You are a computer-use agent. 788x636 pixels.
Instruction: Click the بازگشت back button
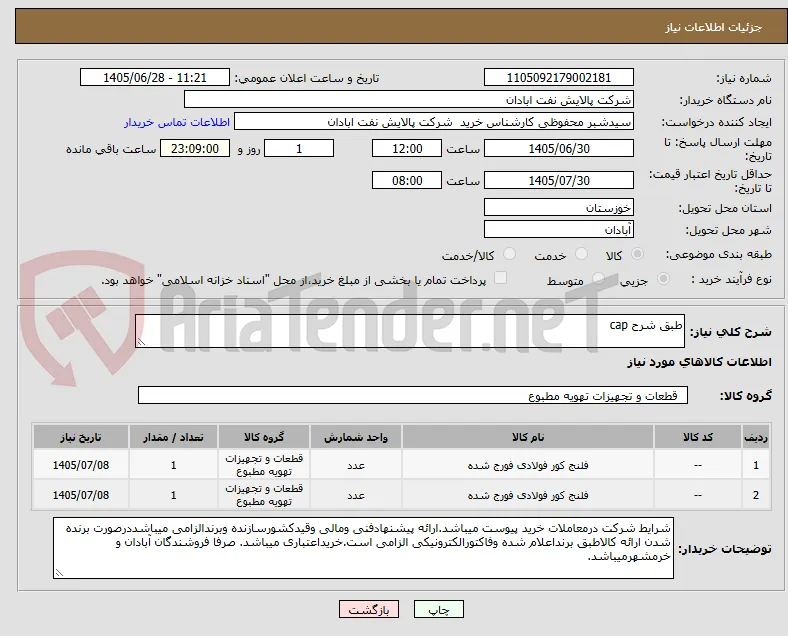coord(369,610)
